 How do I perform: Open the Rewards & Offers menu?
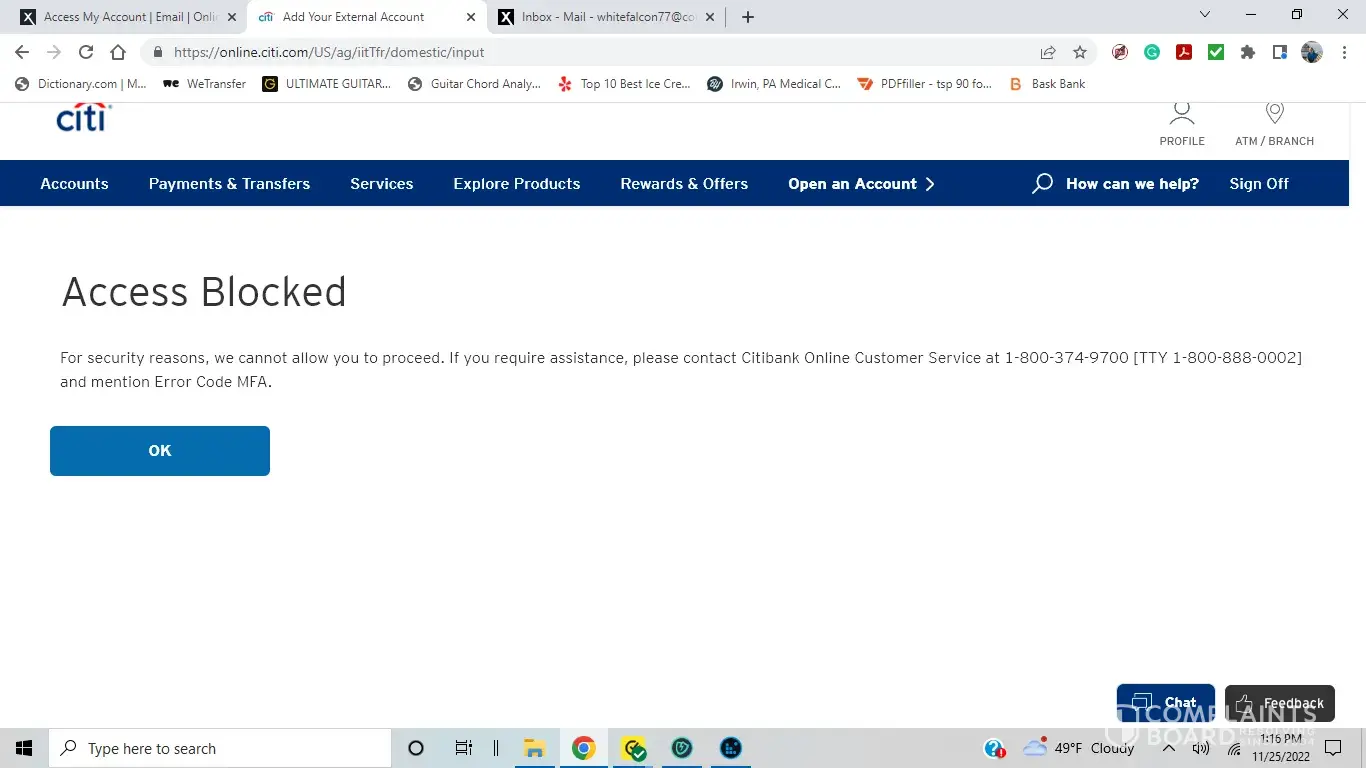tap(684, 184)
